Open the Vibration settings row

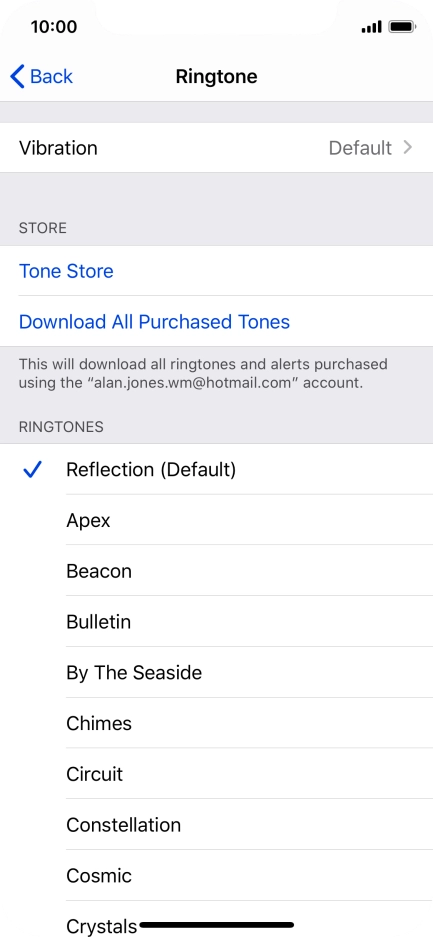point(216,148)
